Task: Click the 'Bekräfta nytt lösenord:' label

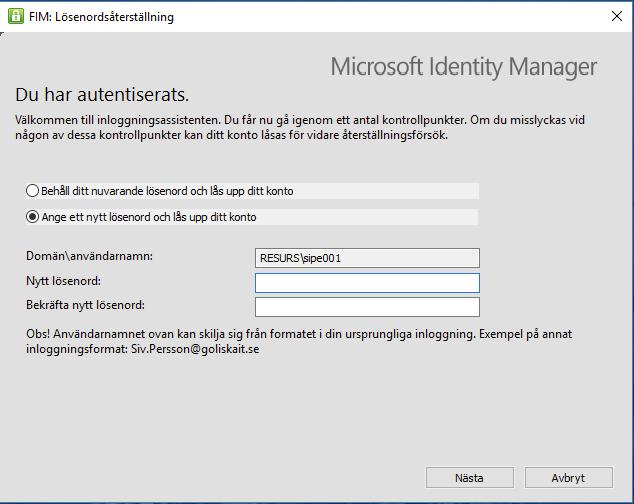Action: [x=85, y=305]
